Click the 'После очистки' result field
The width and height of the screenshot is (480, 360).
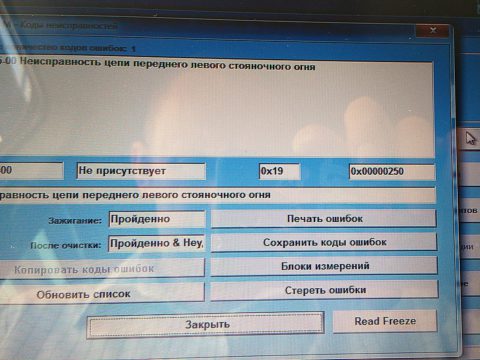[x=156, y=243]
